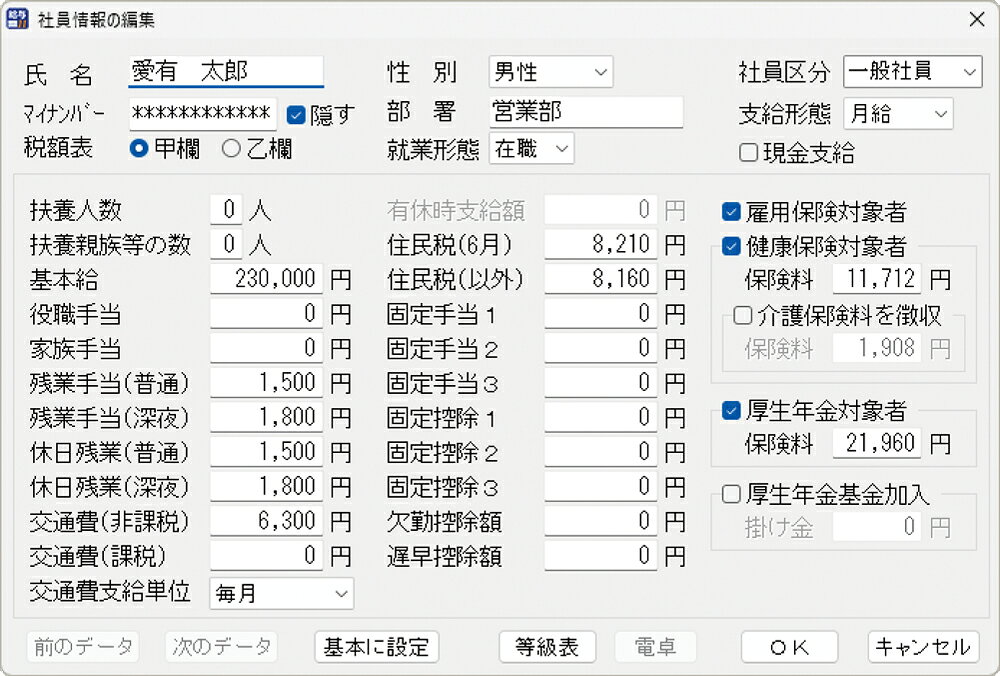The image size is (1000, 676).
Task: Open the 等級表 button
Action: tap(547, 647)
